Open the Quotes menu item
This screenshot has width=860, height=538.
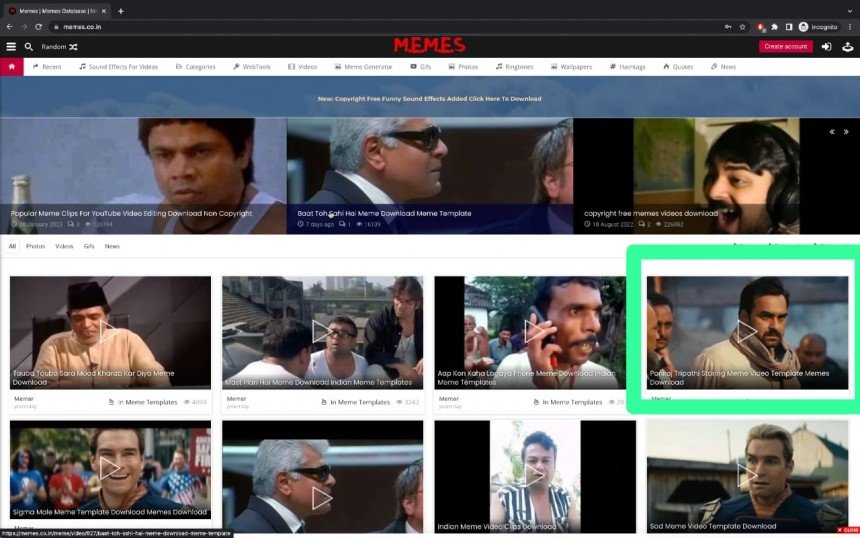[678, 66]
